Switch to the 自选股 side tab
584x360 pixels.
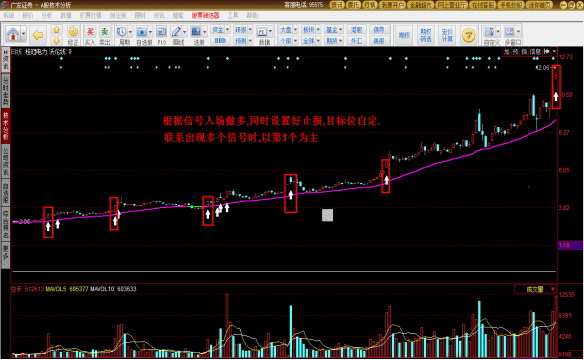[6, 192]
